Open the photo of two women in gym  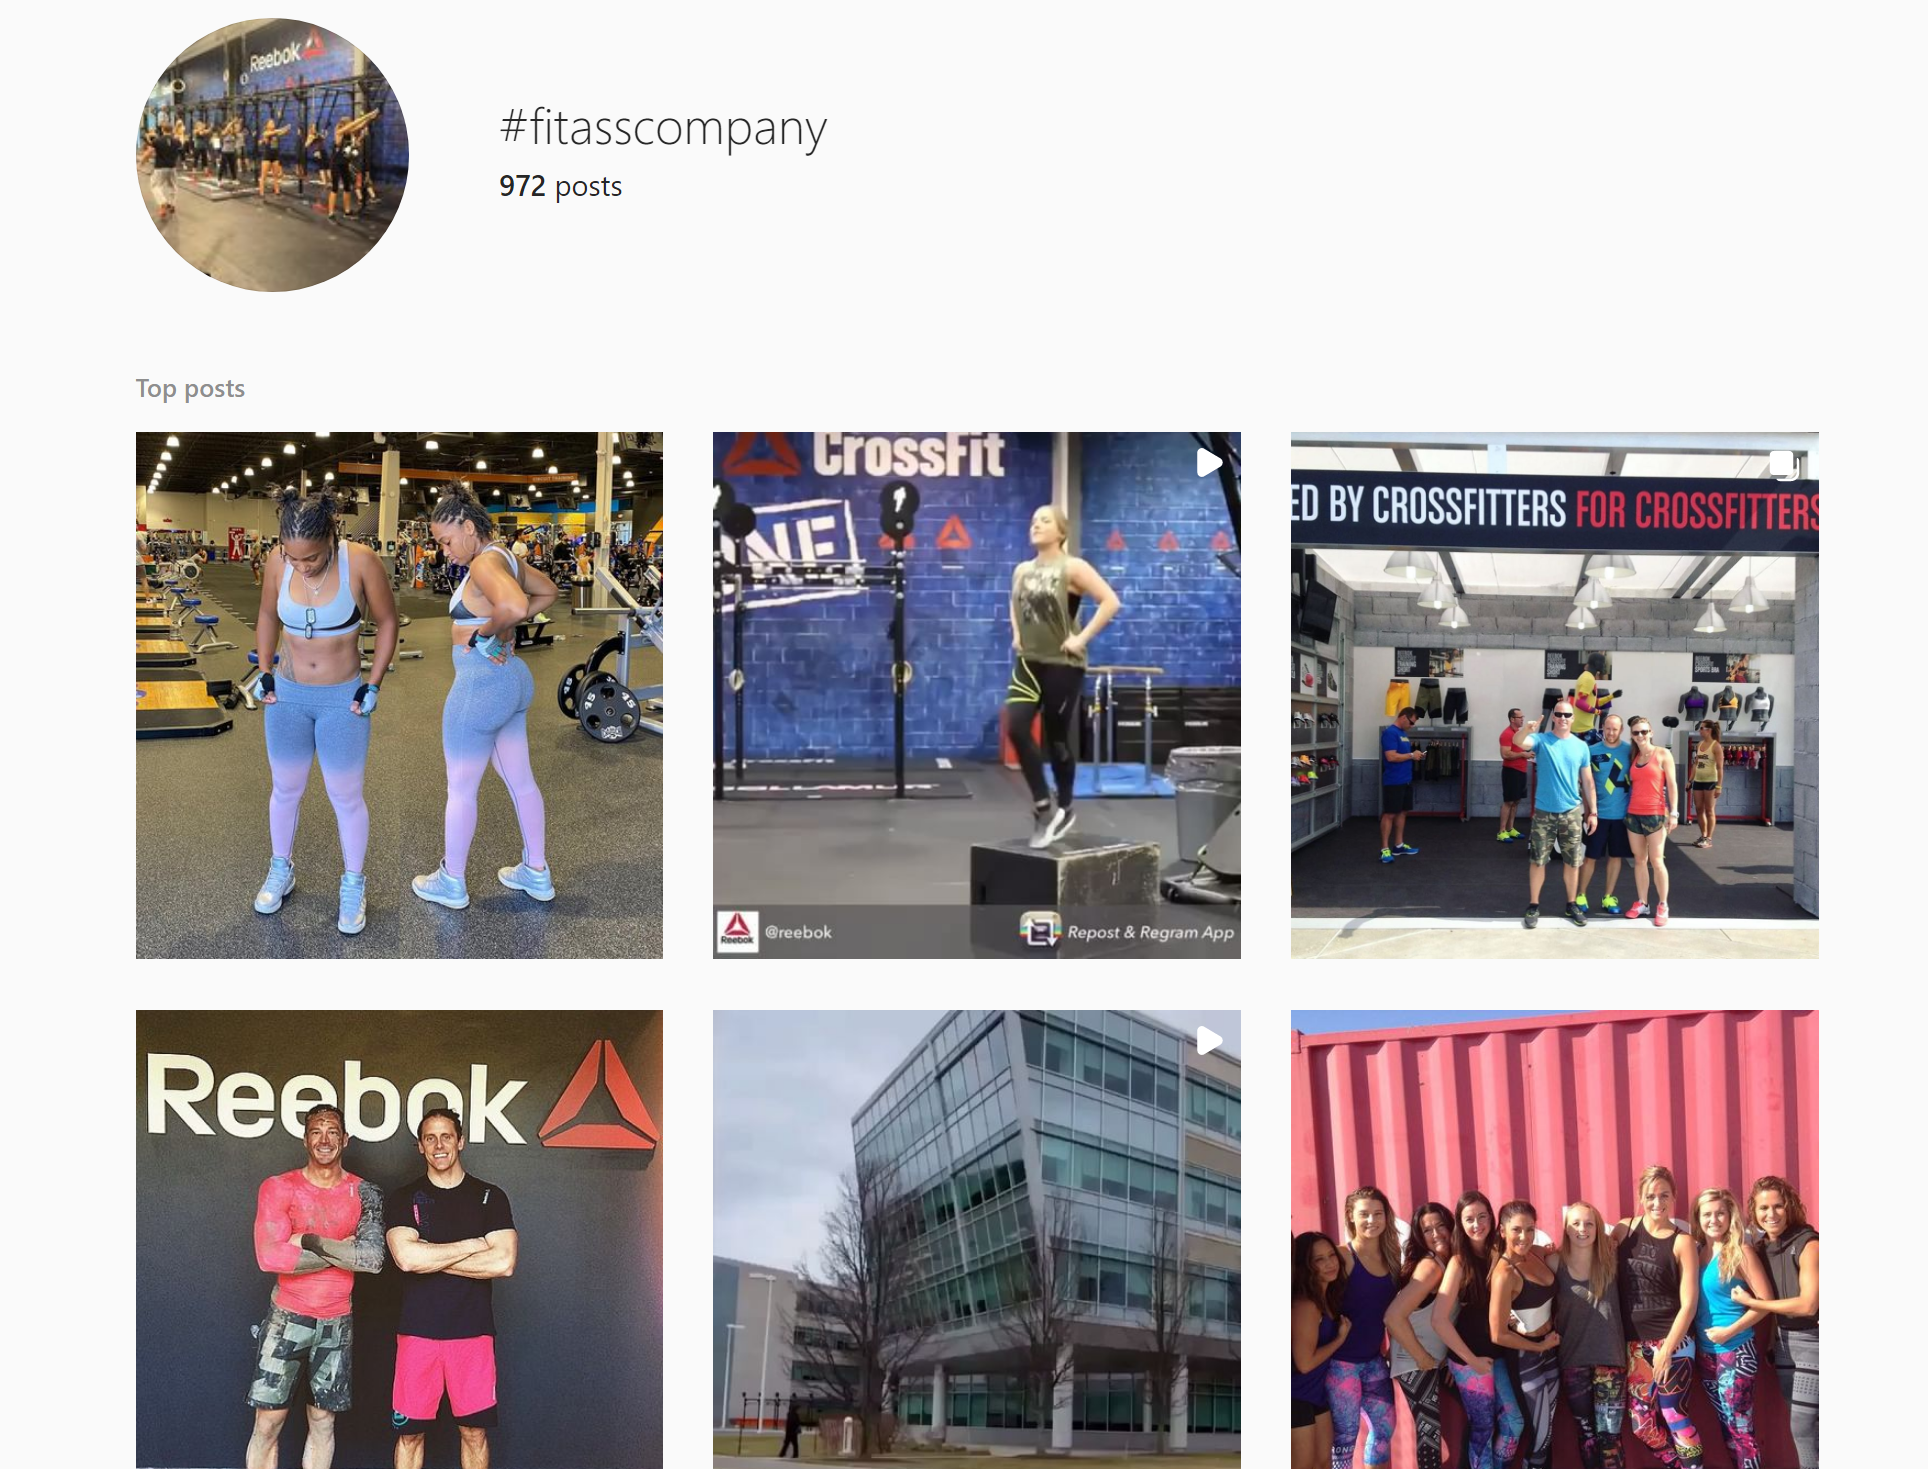[399, 695]
